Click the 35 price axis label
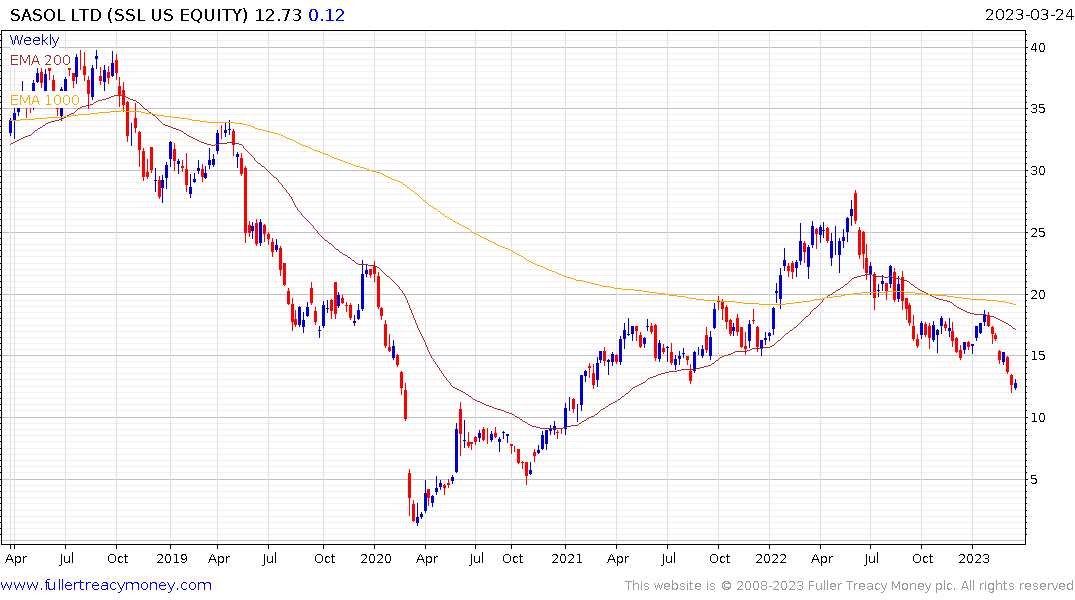The image size is (1075, 600). pos(1037,109)
